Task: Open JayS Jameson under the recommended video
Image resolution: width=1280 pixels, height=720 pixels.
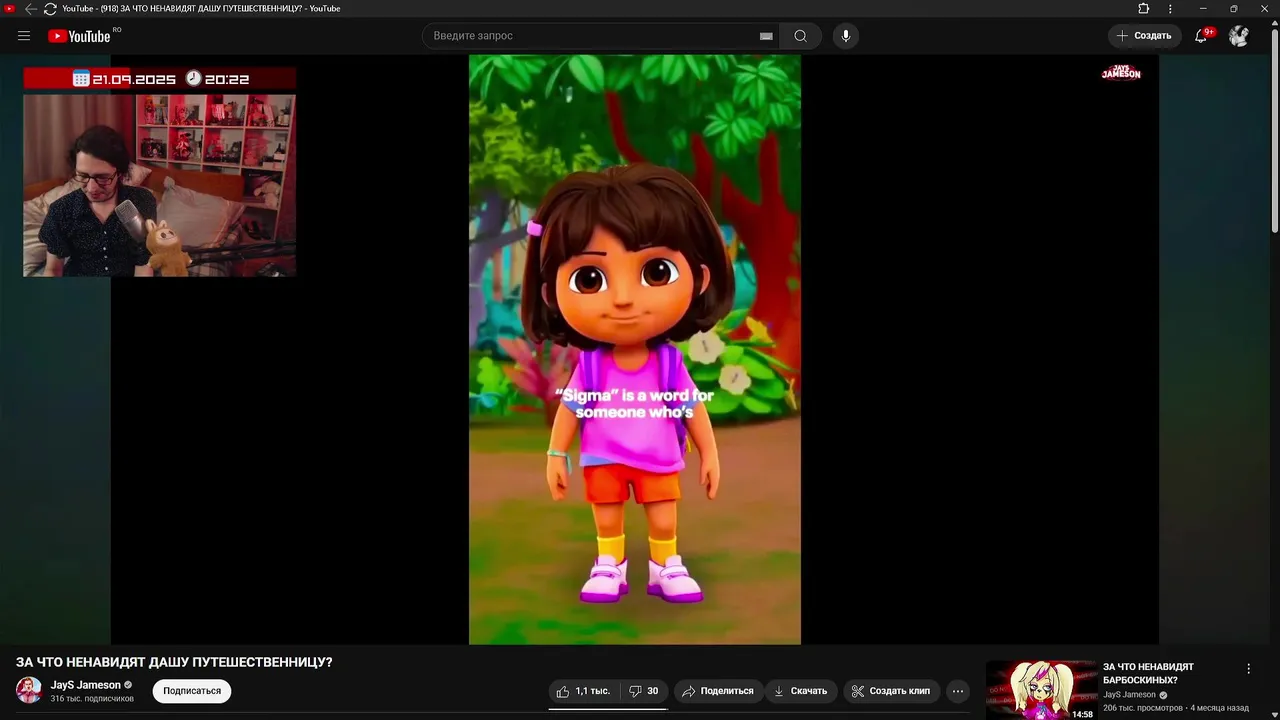Action: (1129, 695)
